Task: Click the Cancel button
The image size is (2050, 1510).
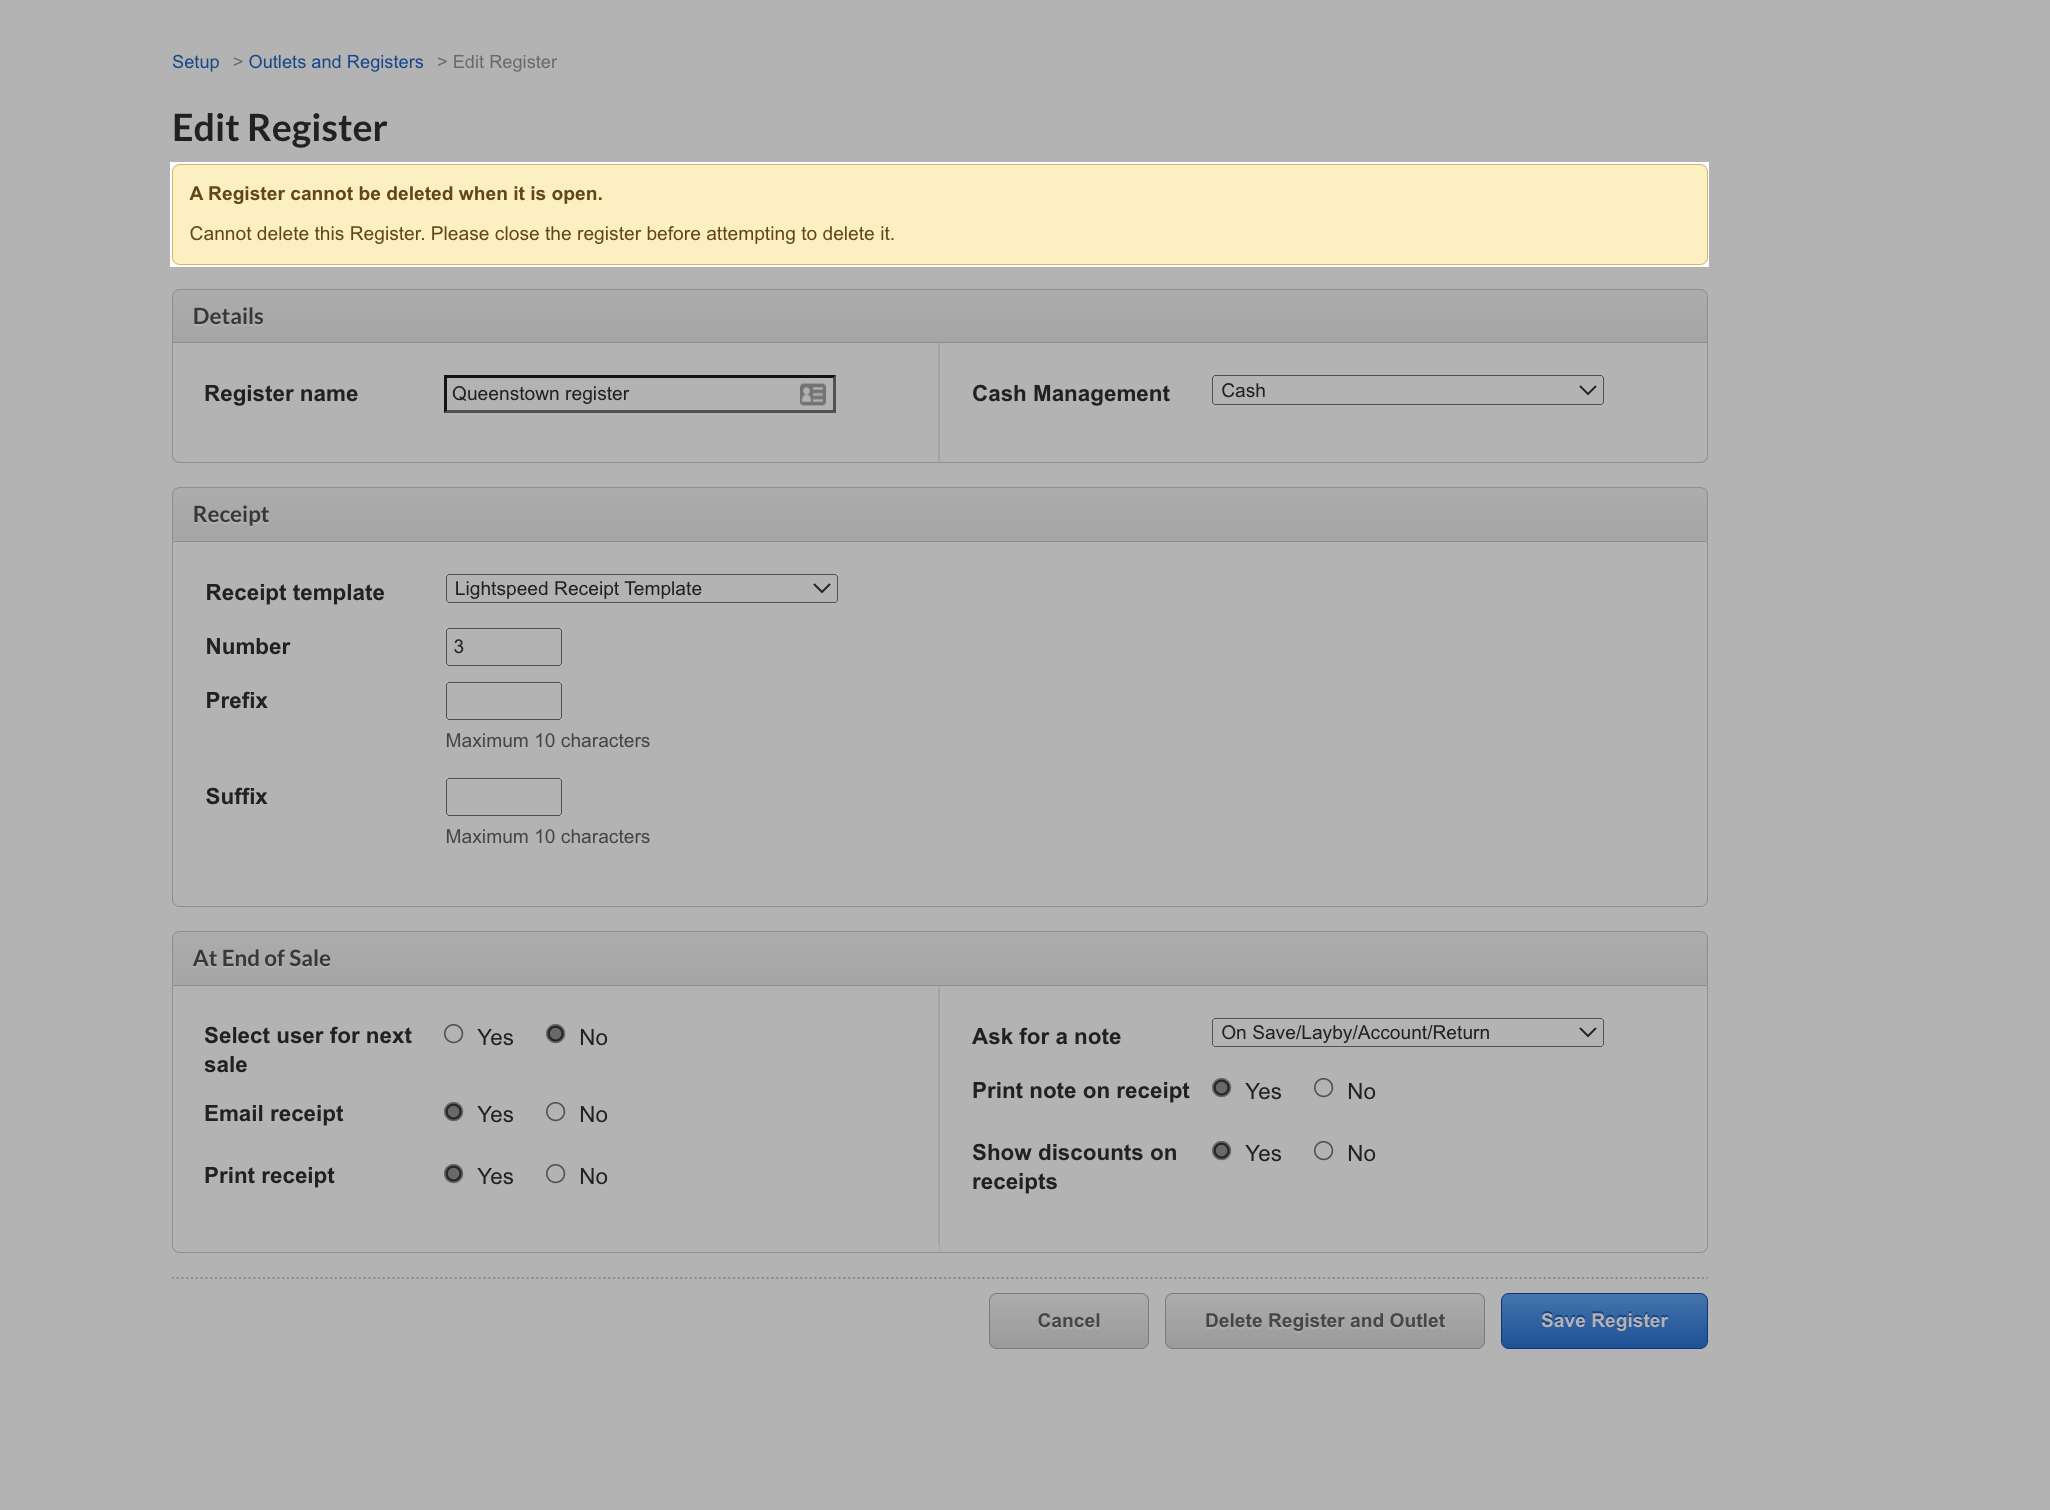Action: point(1068,1320)
